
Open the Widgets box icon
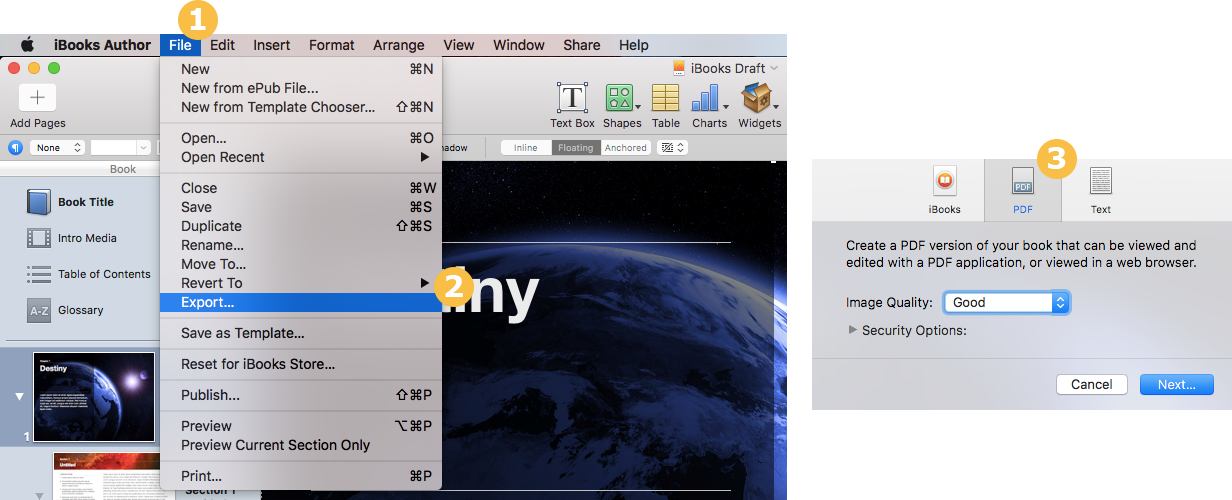point(756,98)
